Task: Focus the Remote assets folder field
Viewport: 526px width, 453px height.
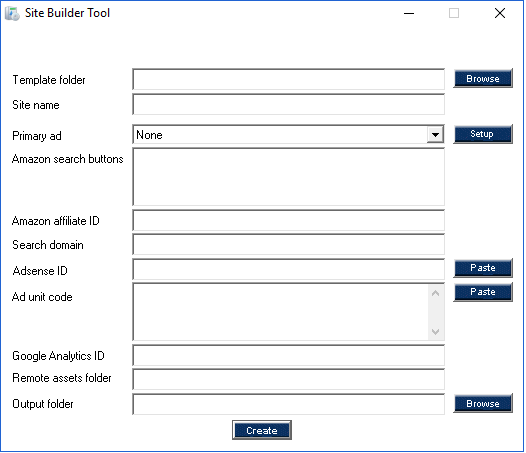Action: pos(288,379)
